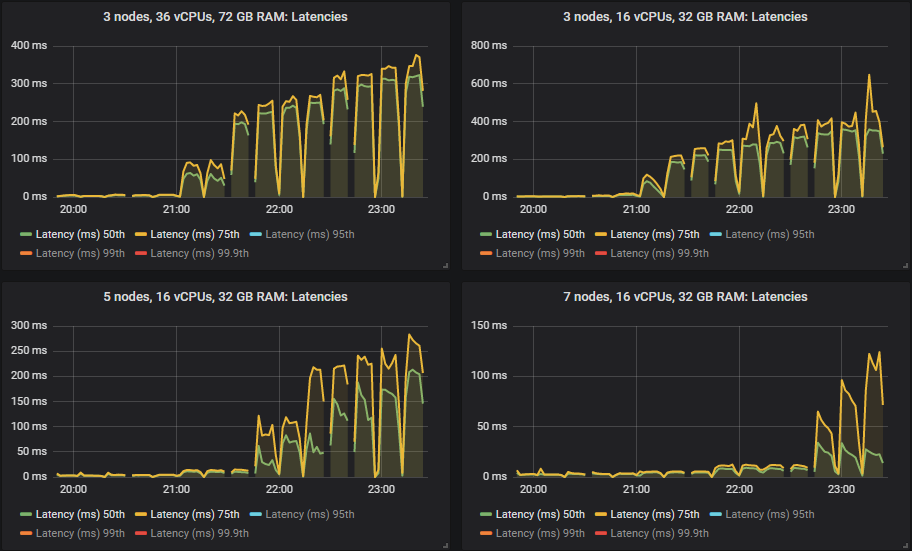Open the "7 nodes, 16 vCPUs" panel title menu
The width and height of the screenshot is (912, 551).
pyautogui.click(x=684, y=296)
